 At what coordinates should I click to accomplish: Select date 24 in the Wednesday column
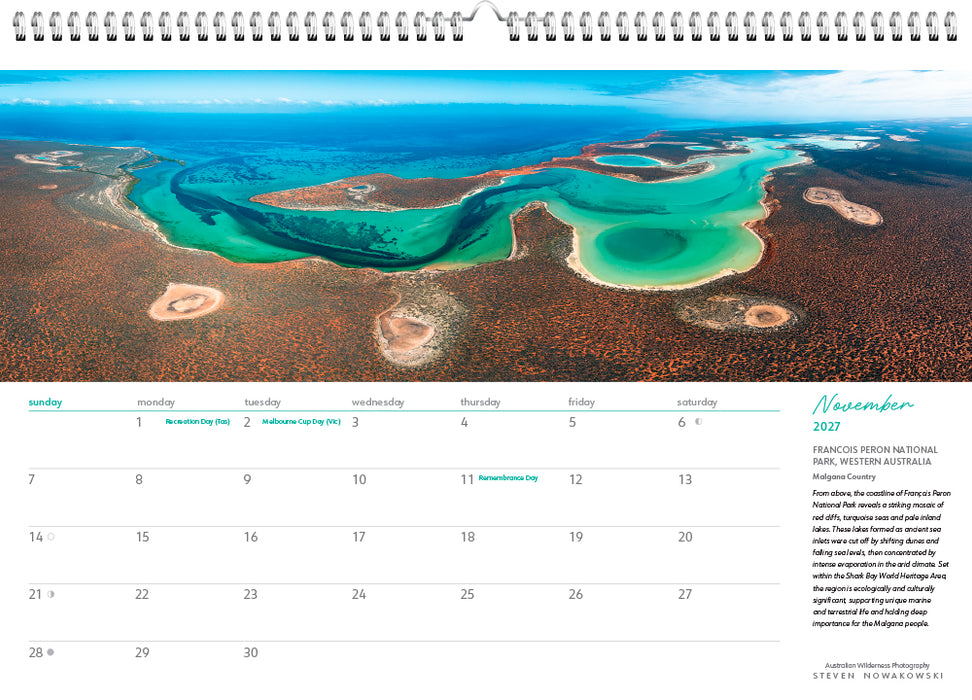point(359,595)
